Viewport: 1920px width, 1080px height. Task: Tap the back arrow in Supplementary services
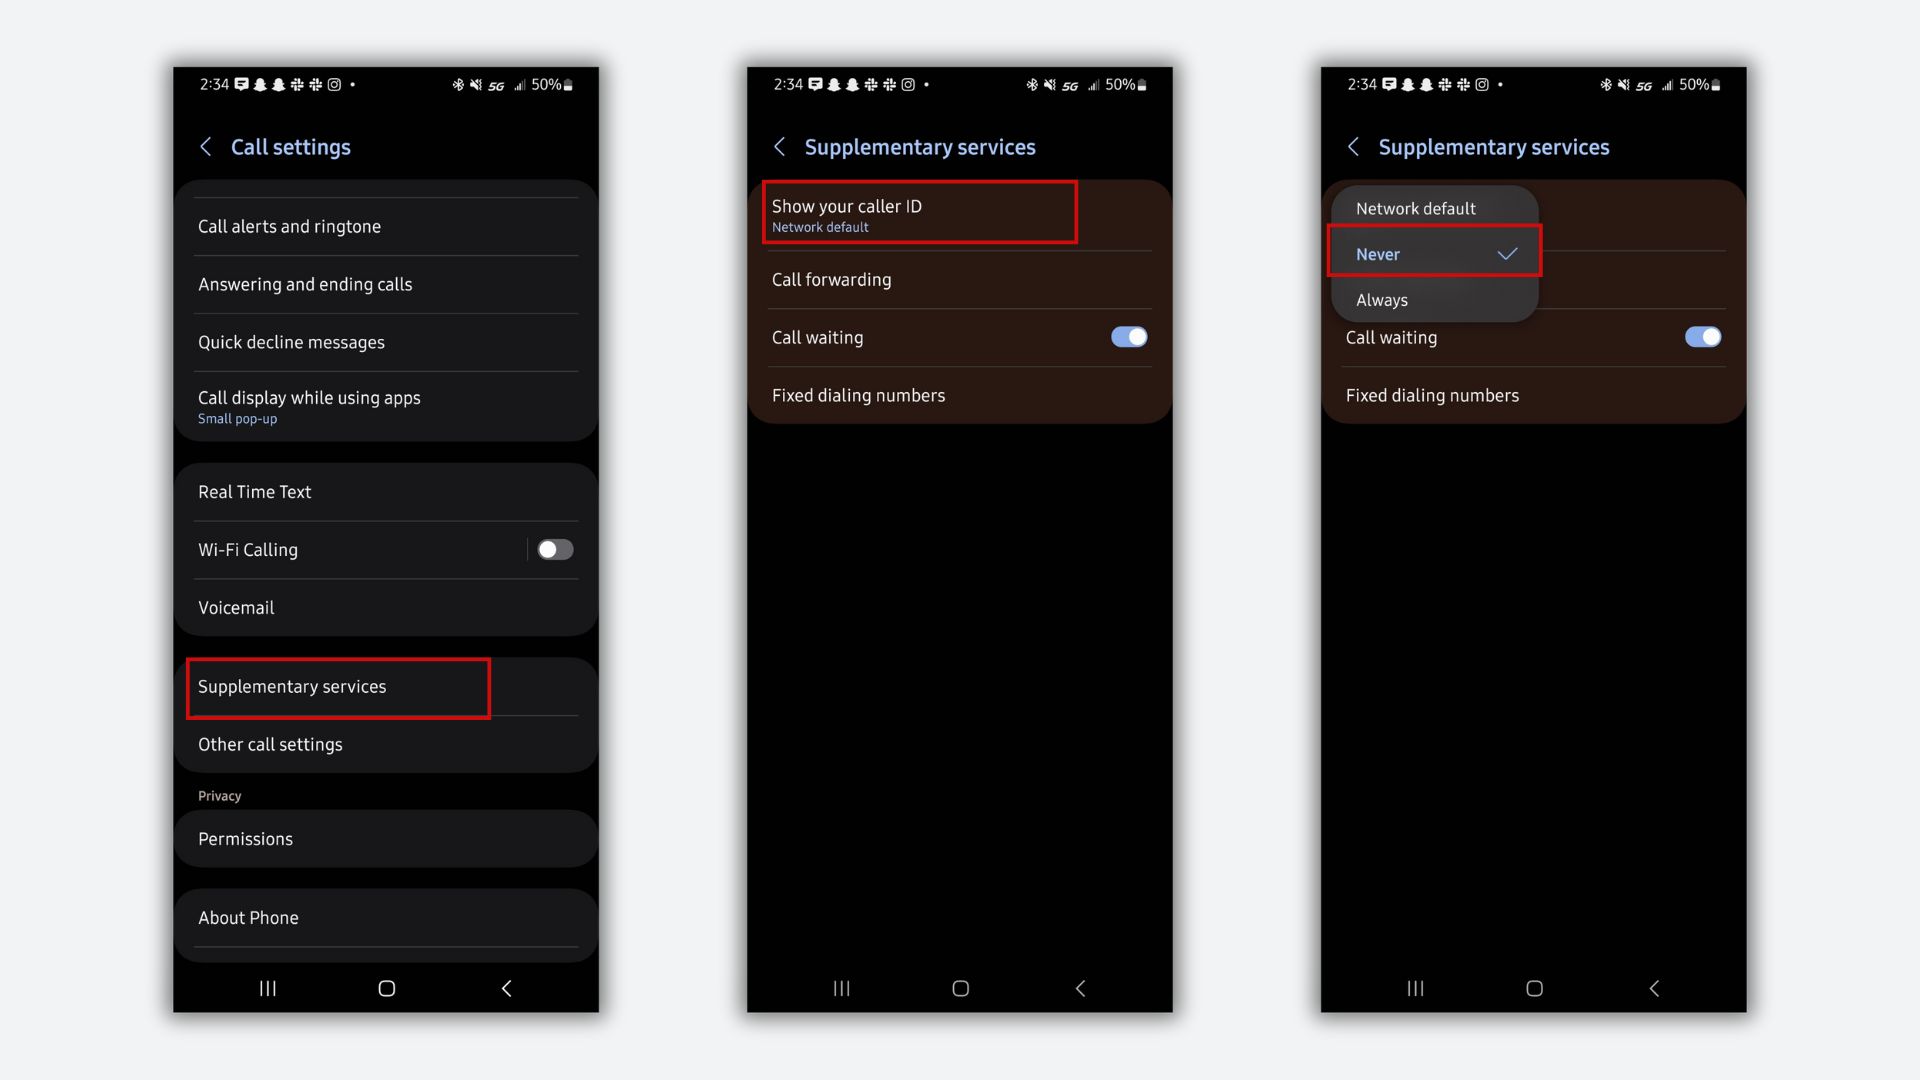coord(779,146)
